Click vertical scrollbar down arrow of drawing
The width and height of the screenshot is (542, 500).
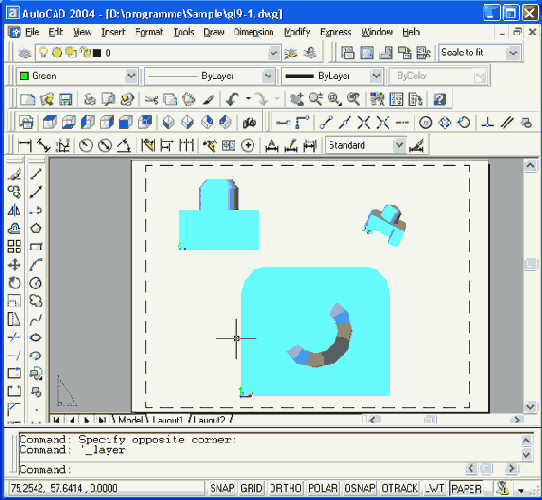pos(530,406)
